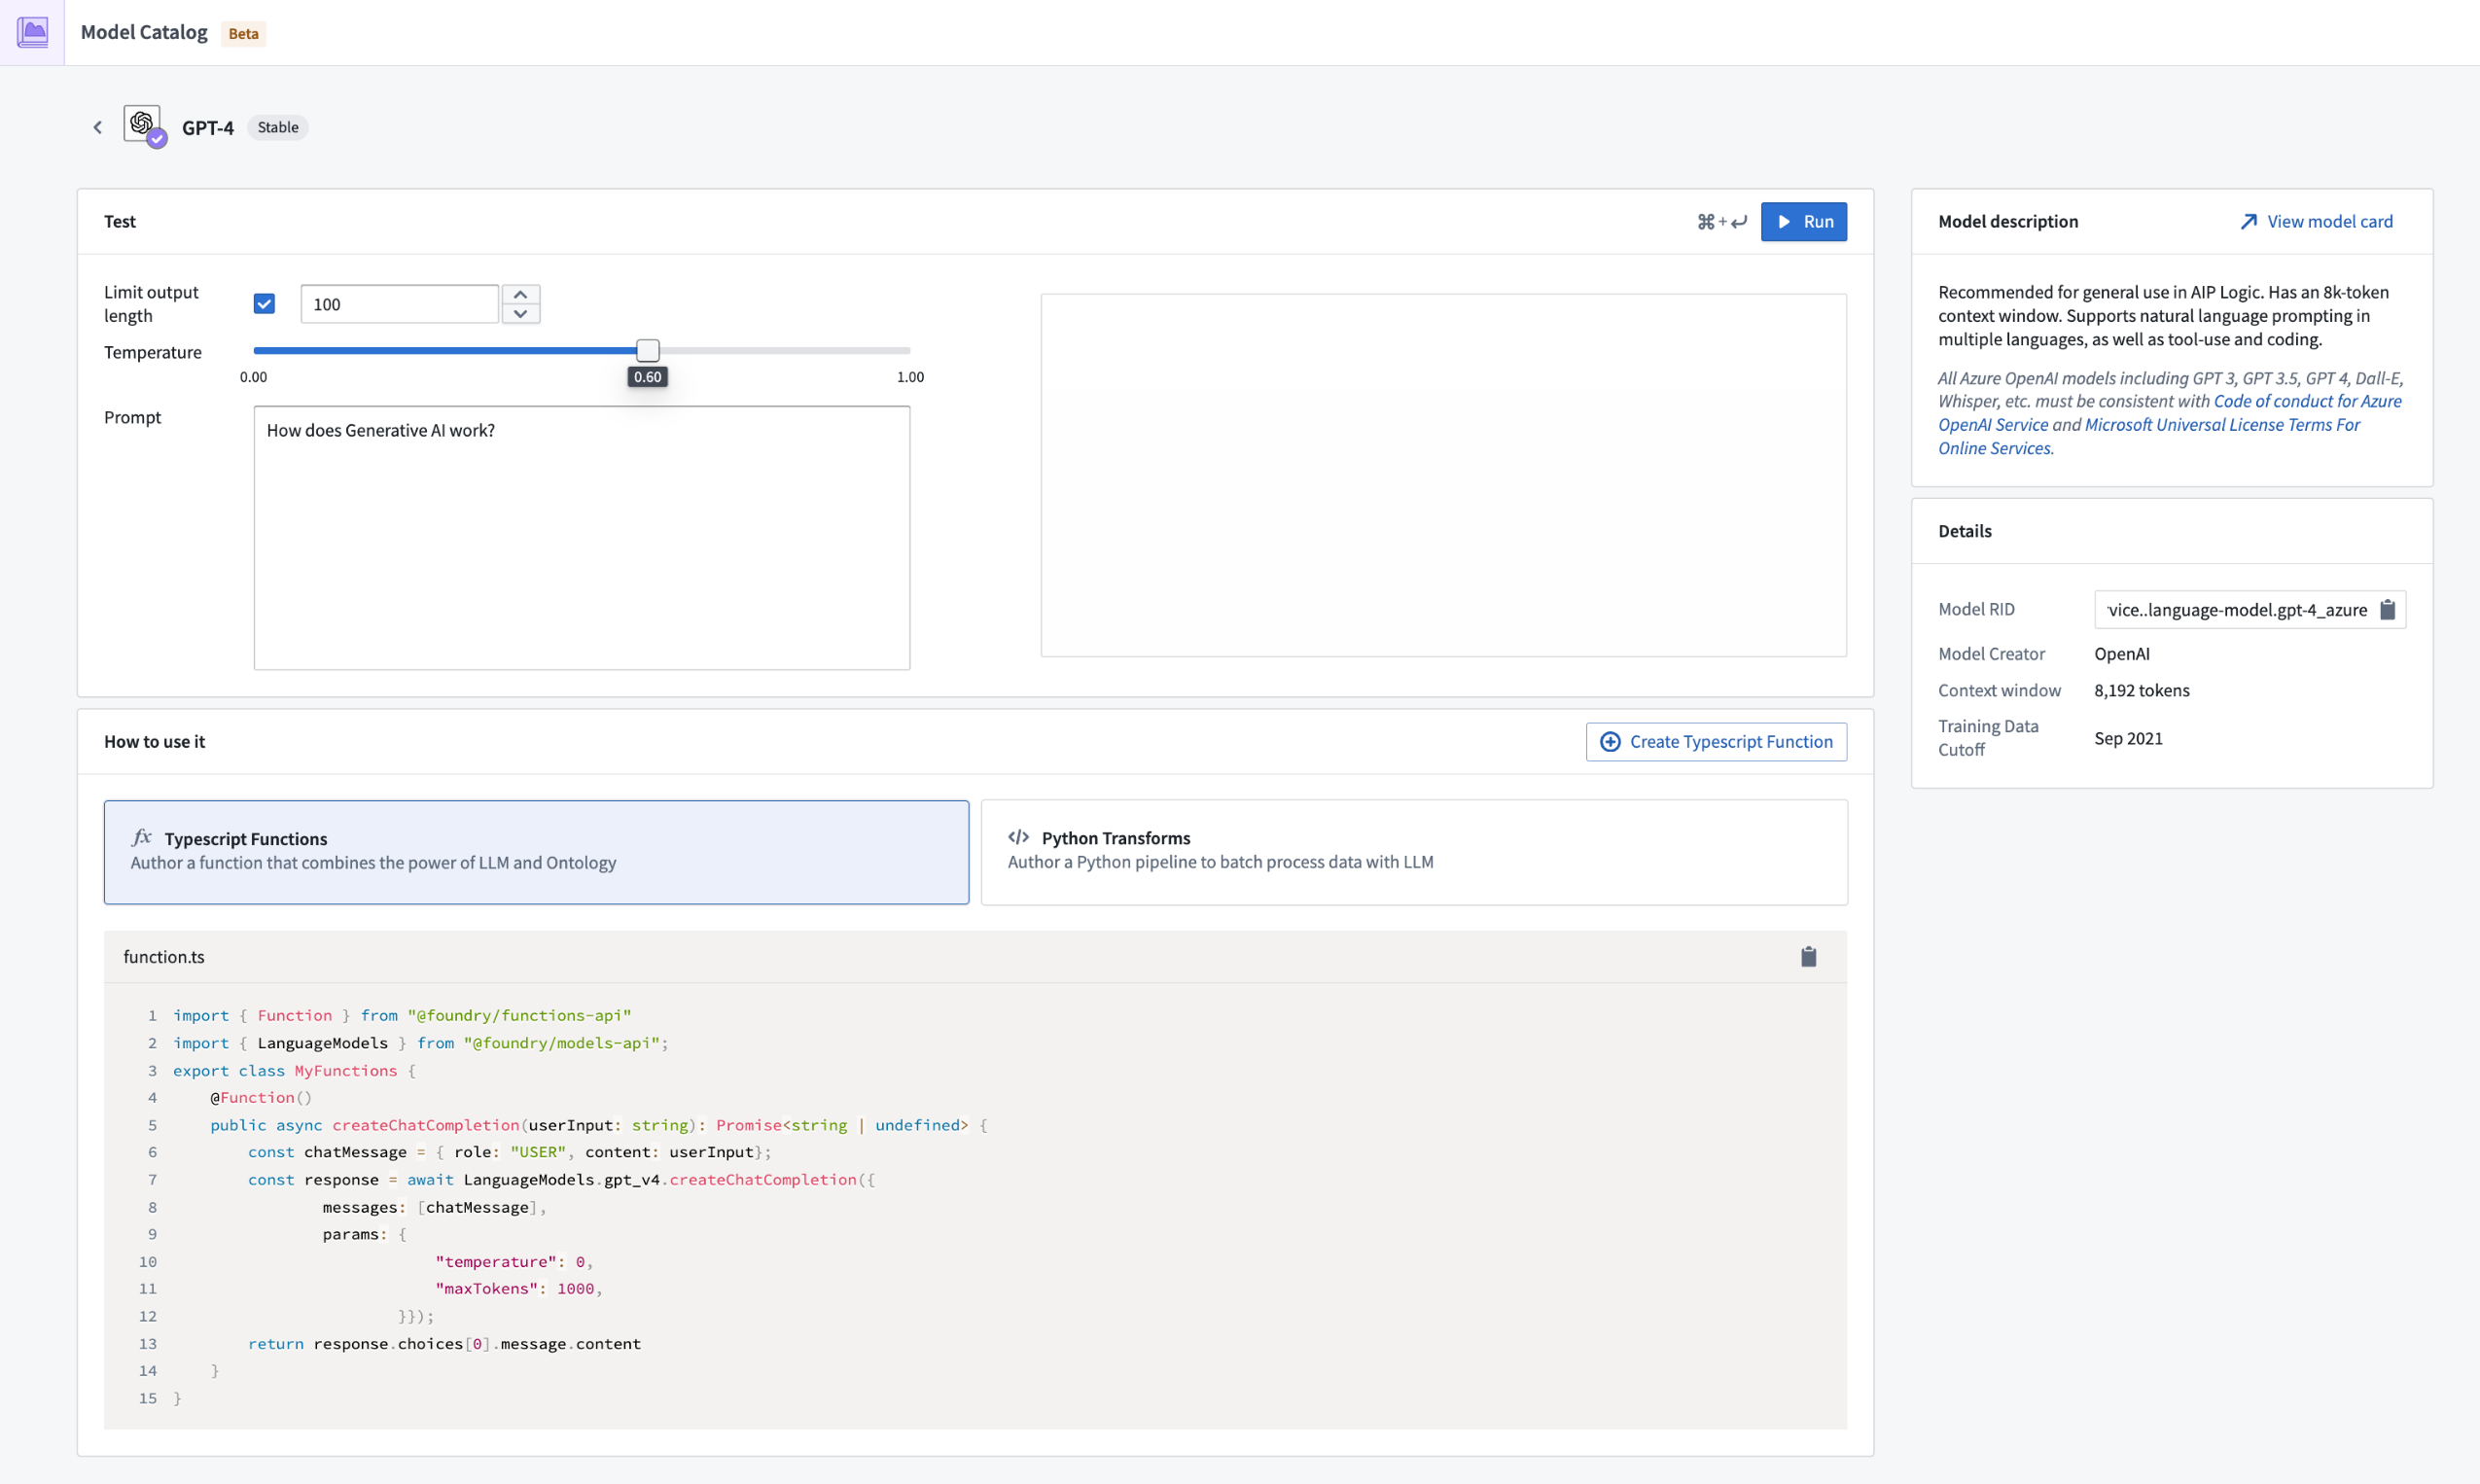Click the 'Test' panel heading

tap(119, 221)
